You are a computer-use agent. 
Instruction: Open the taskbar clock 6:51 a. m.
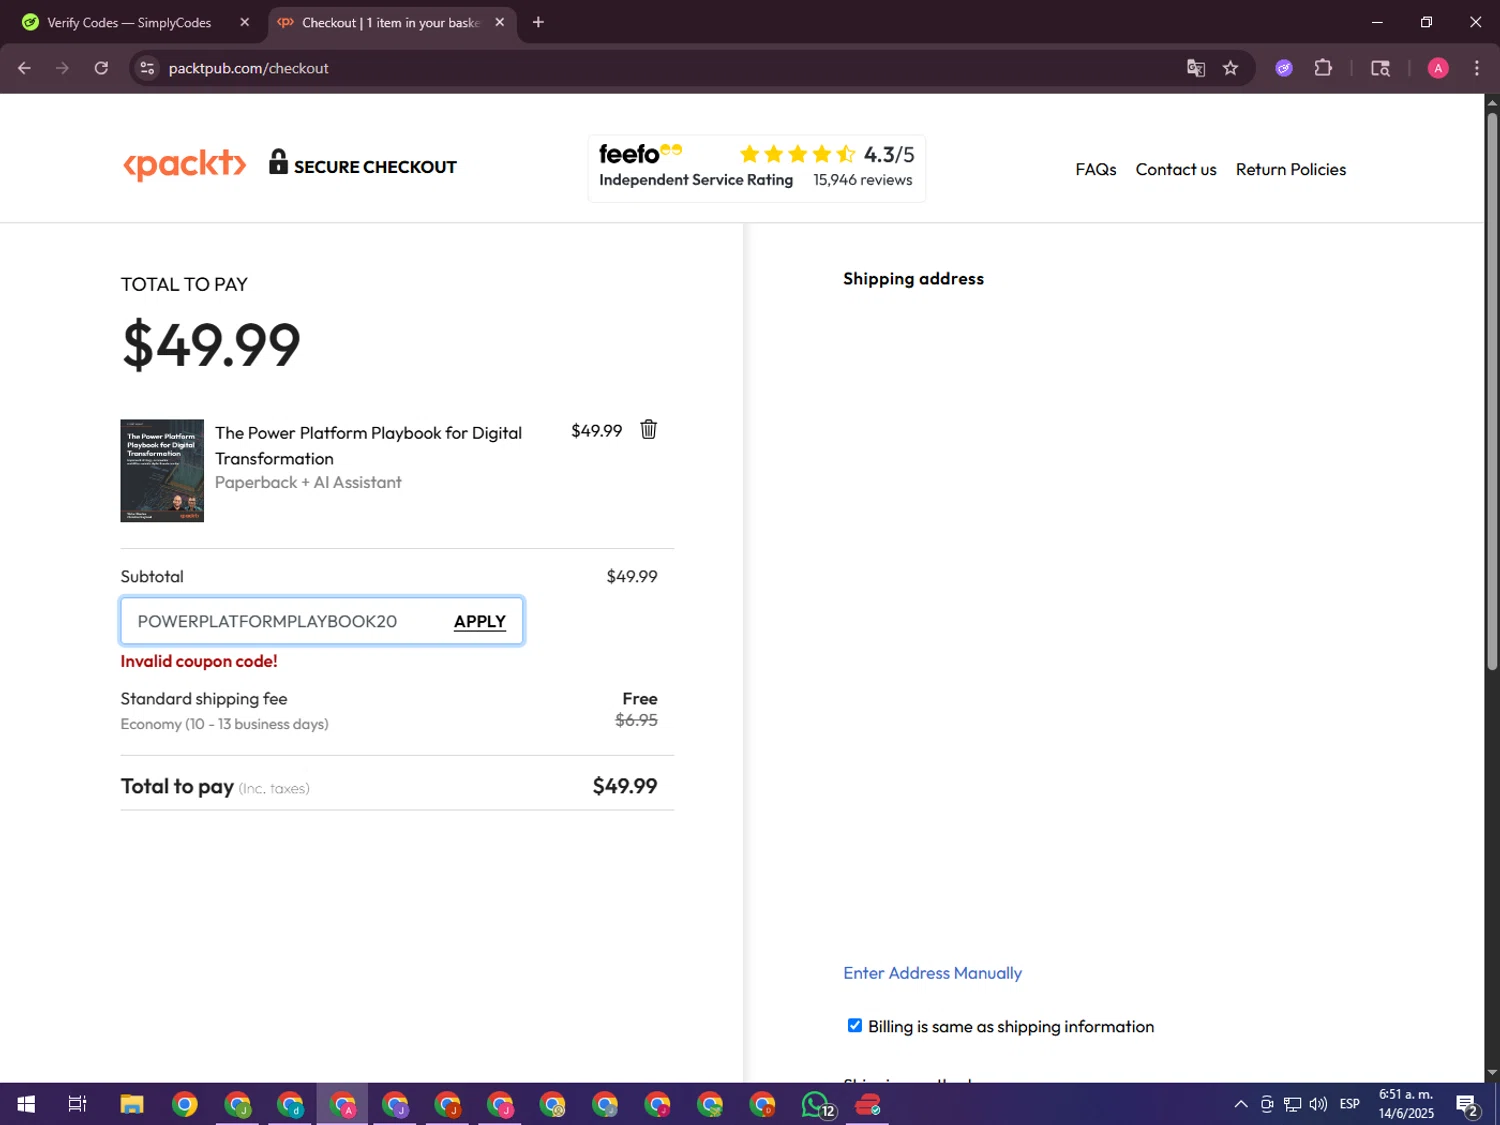1406,1104
